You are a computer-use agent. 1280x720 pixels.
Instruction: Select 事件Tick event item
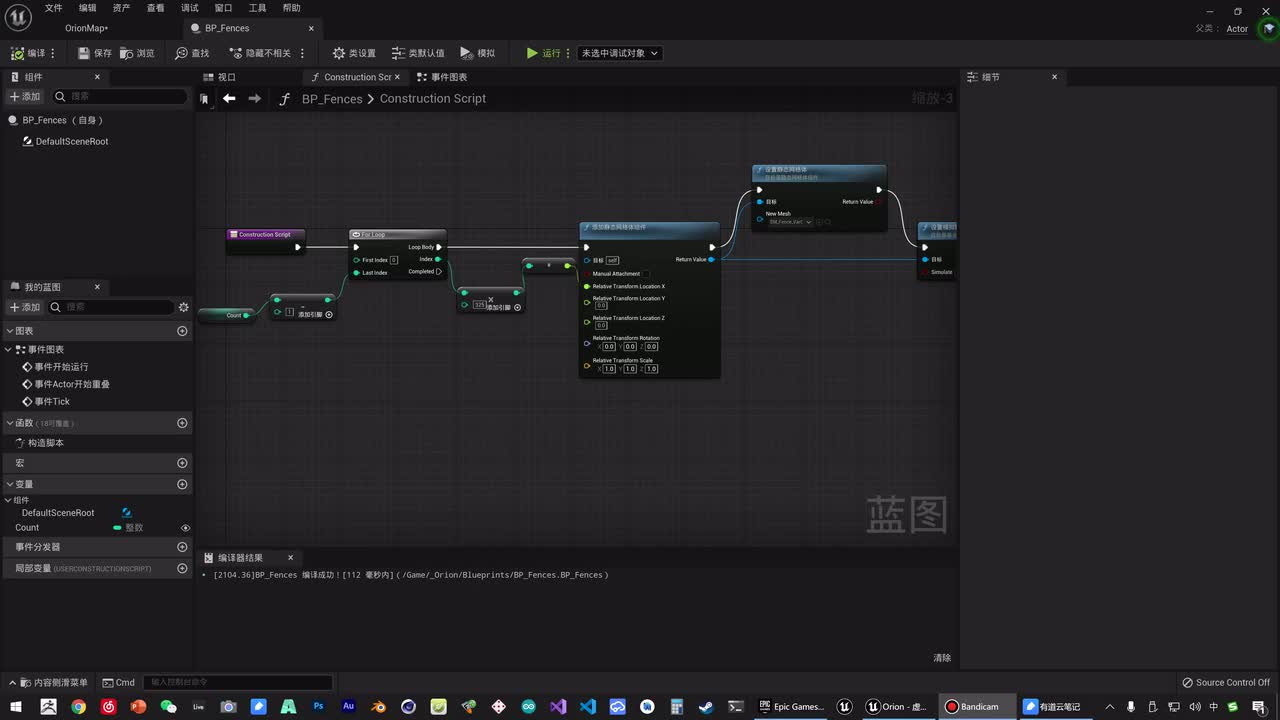[52, 402]
